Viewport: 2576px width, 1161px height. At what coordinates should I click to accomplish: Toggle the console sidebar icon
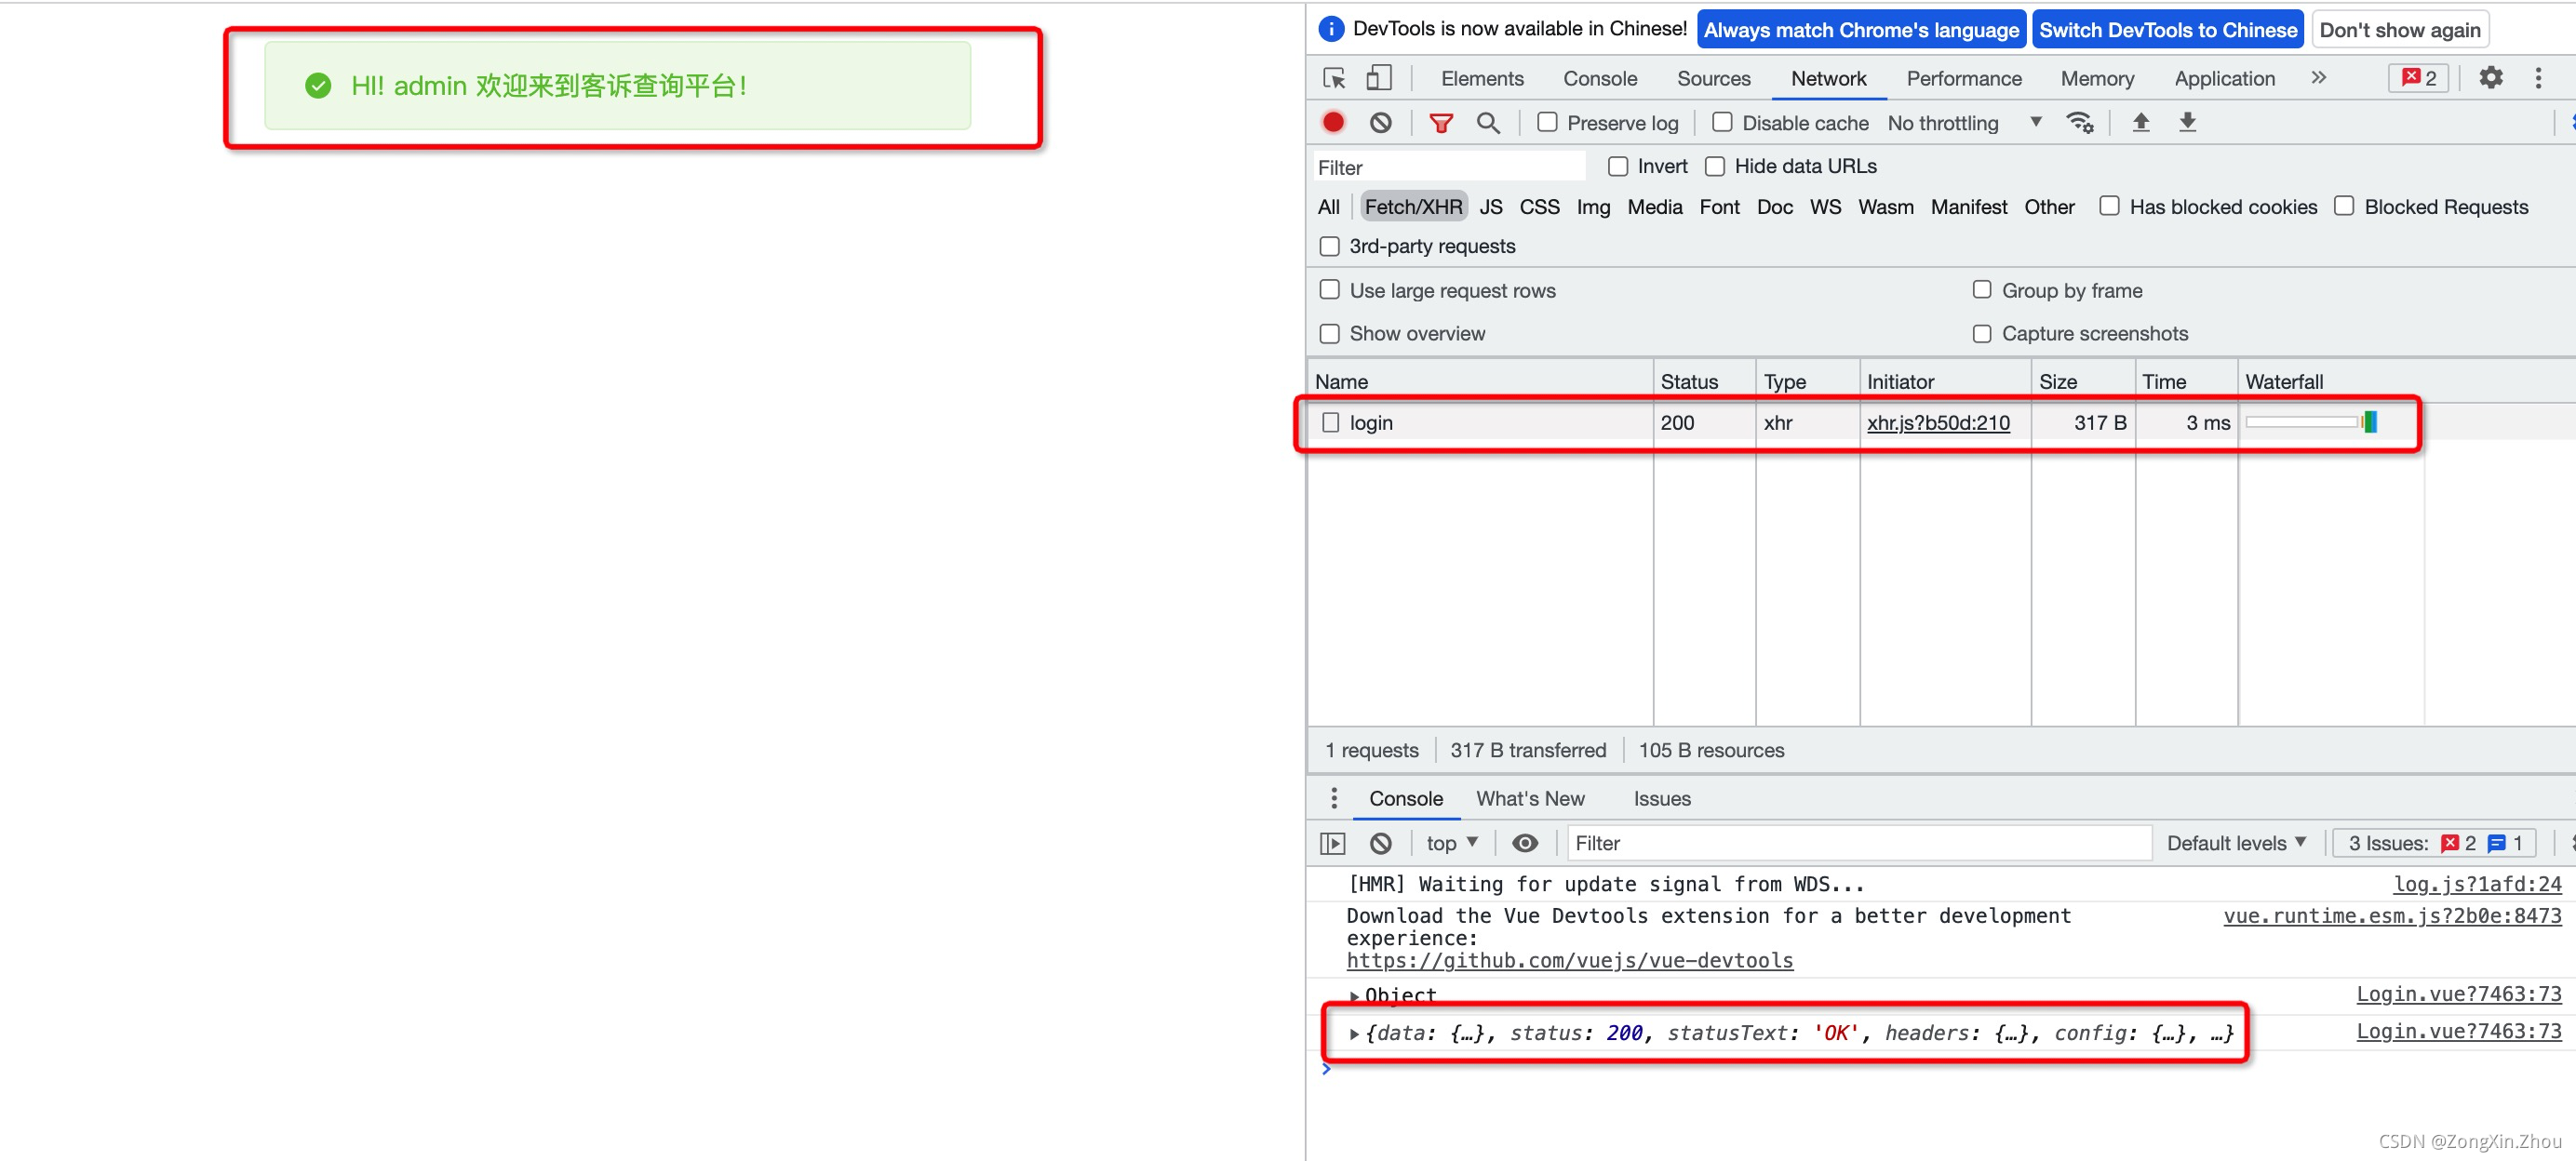[x=1332, y=843]
